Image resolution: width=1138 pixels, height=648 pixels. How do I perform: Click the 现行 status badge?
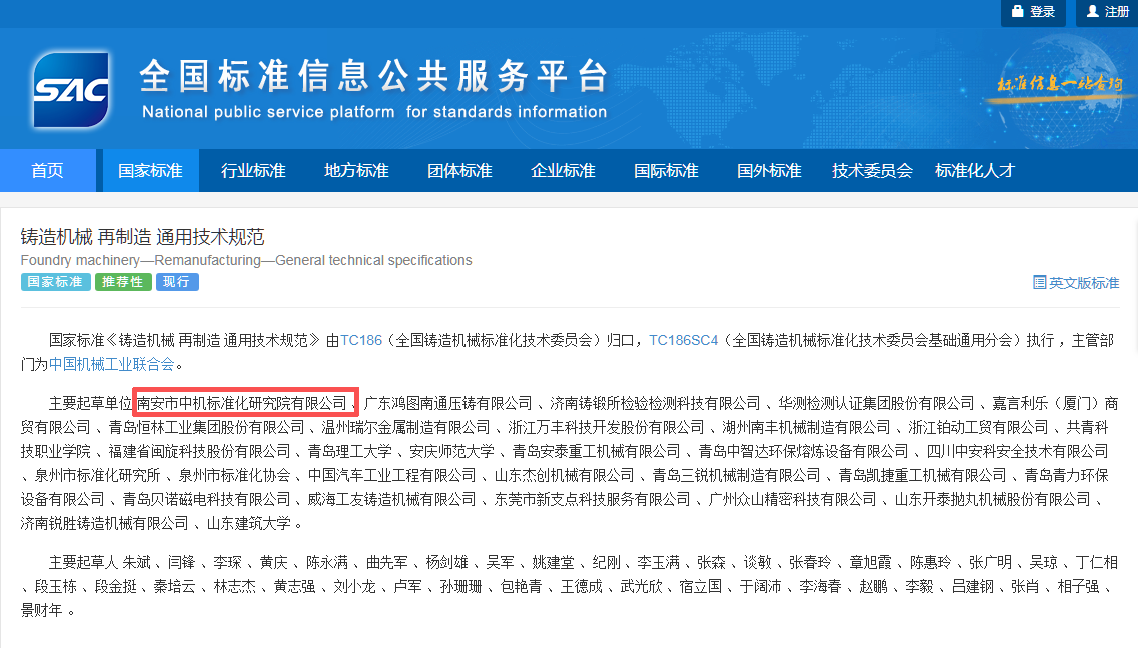177,282
